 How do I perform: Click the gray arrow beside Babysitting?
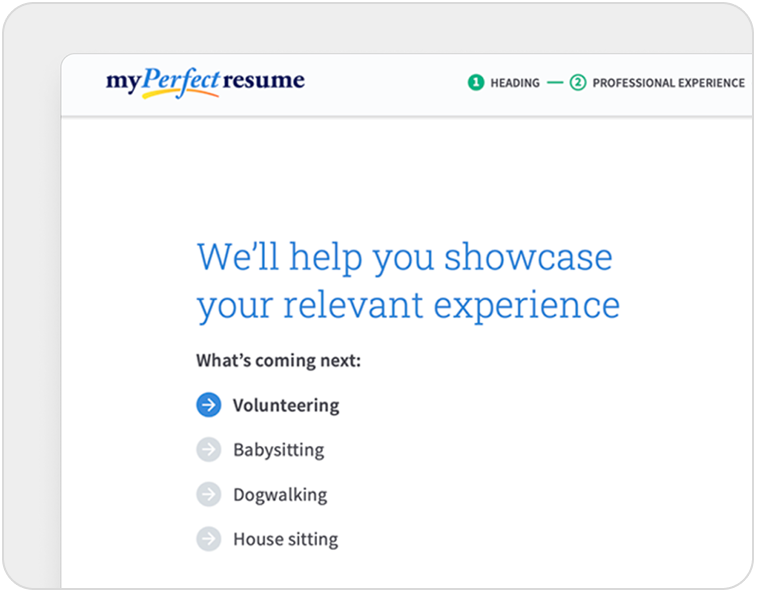[x=209, y=450]
